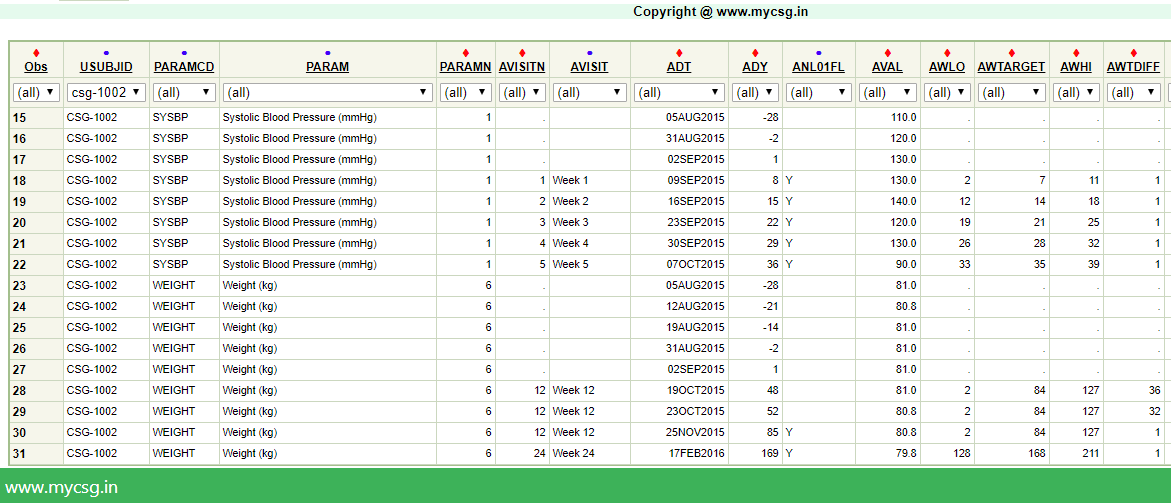Click the red diamond above AWTDIFF column

click(x=1133, y=53)
